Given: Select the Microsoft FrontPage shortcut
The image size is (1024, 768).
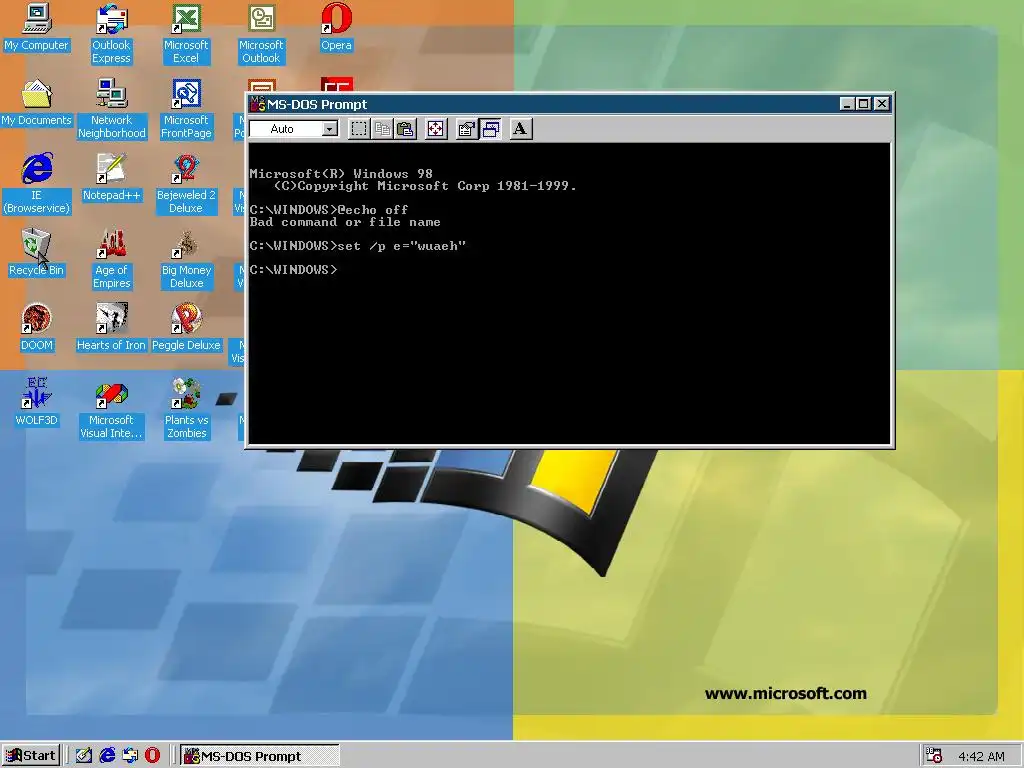Looking at the screenshot, I should (185, 109).
